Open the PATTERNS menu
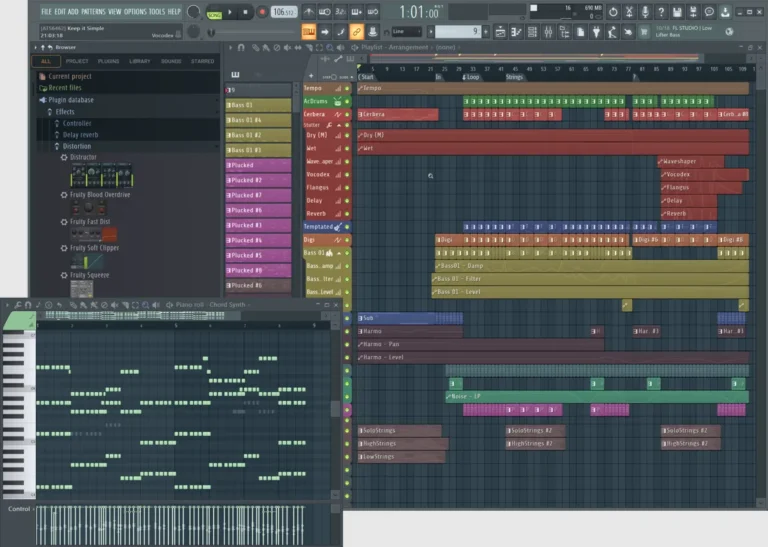The image size is (768, 547). (x=93, y=11)
